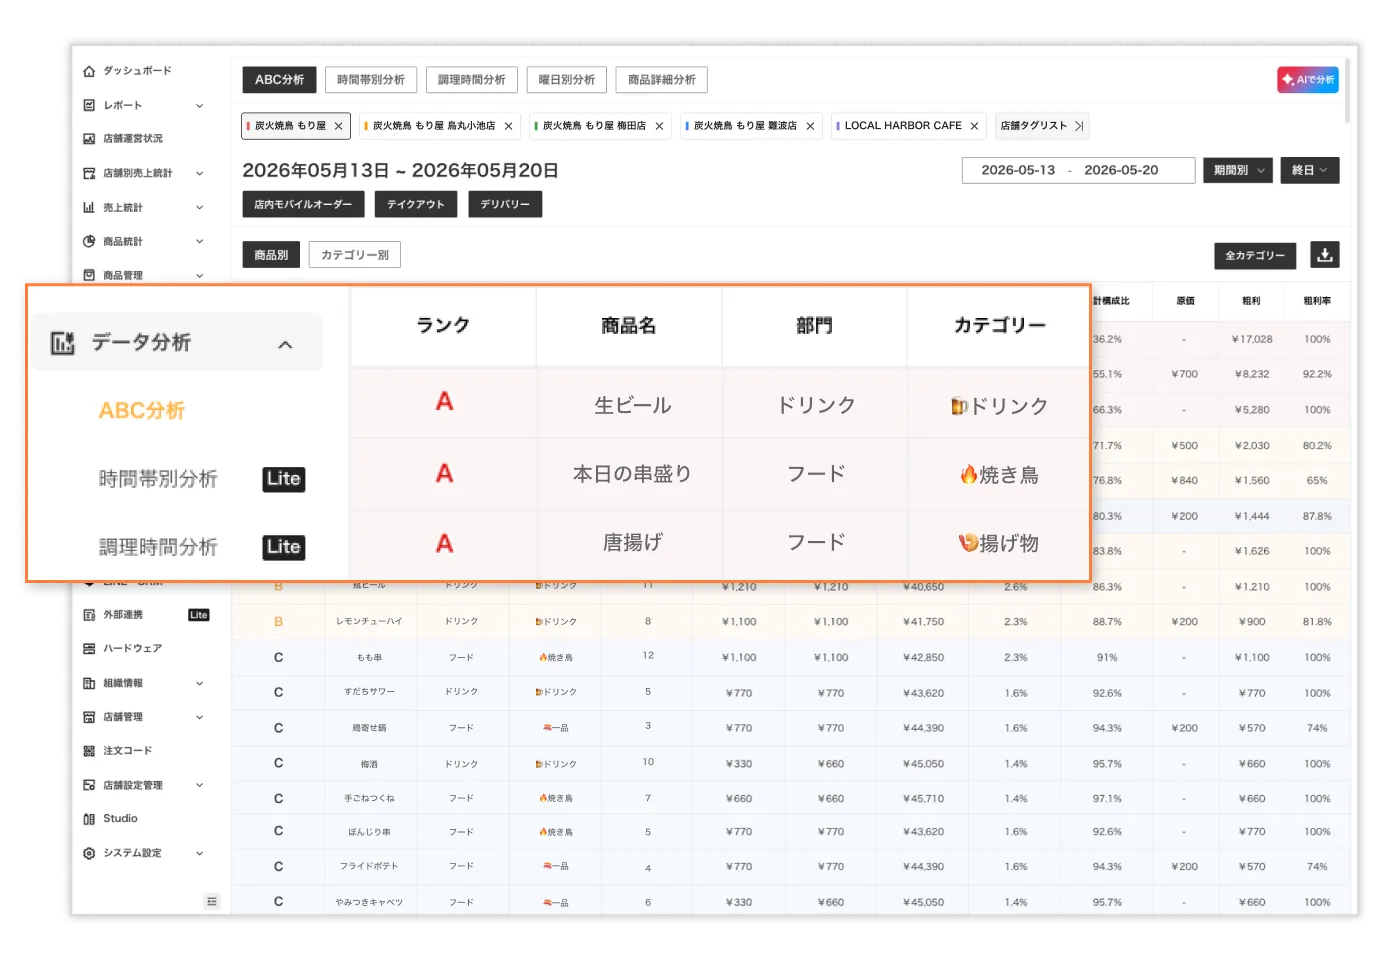Image resolution: width=1392 pixels, height=960 pixels.
Task: Remove the LOCAL HARBOR CAFE tag
Action: pyautogui.click(x=975, y=126)
